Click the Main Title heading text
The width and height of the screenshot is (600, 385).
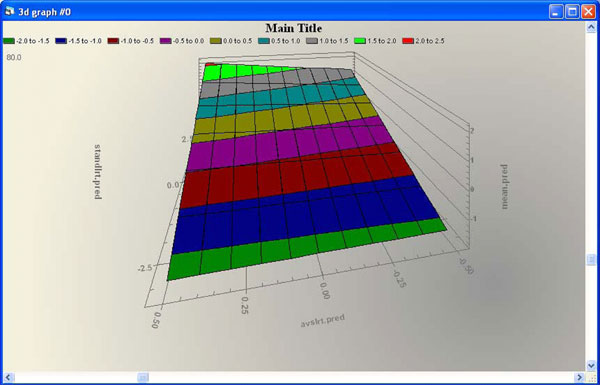click(293, 28)
